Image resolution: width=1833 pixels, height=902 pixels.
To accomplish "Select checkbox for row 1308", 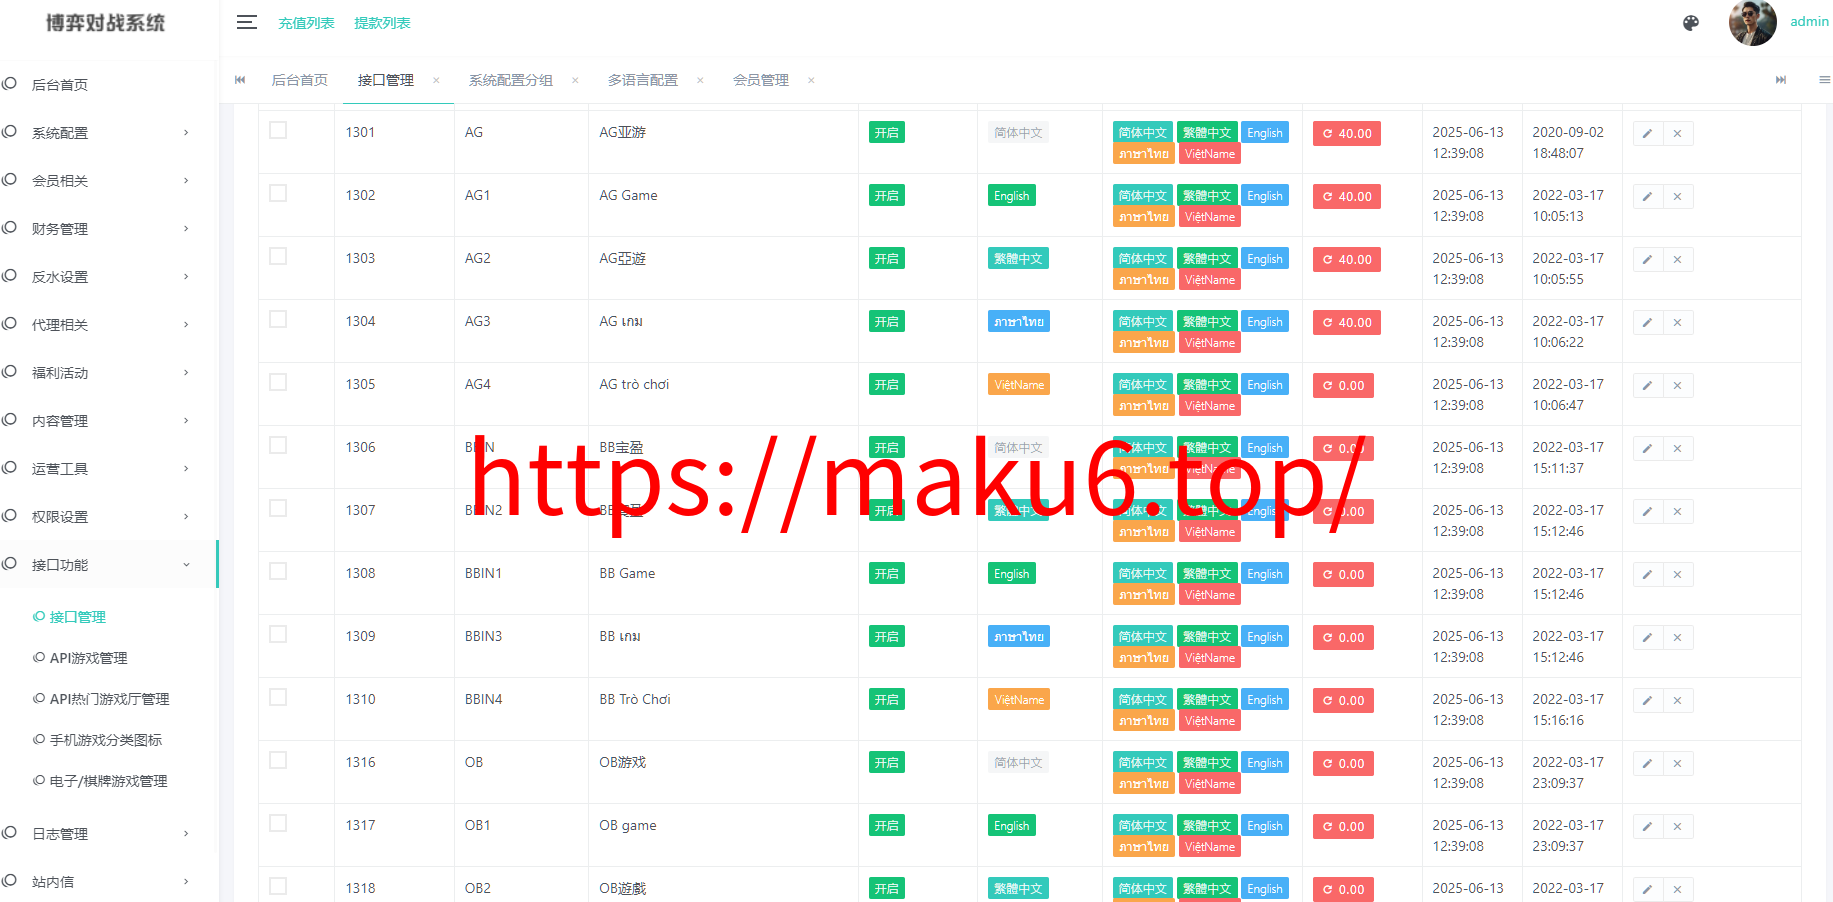I will tap(278, 571).
